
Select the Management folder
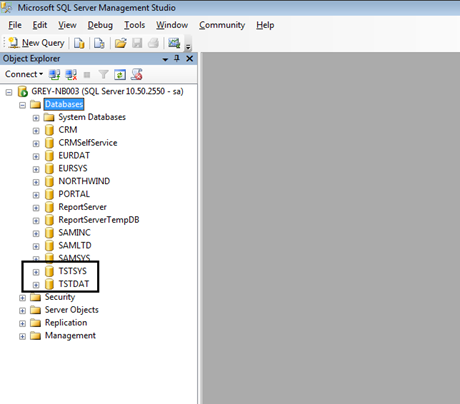click(70, 336)
